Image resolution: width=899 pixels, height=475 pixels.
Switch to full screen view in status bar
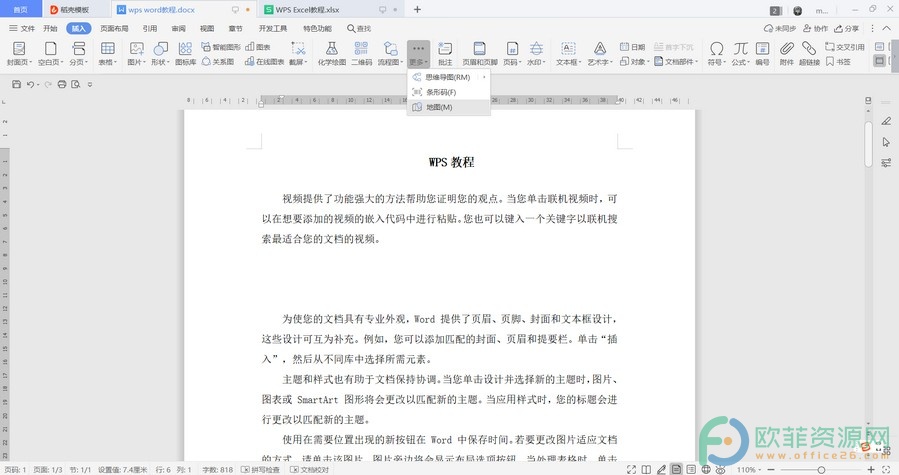631,469
